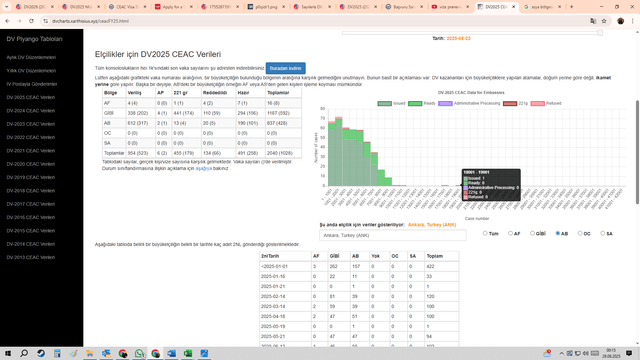This screenshot has width=640, height=360.
Task: Select the AF region radio button
Action: [510, 233]
